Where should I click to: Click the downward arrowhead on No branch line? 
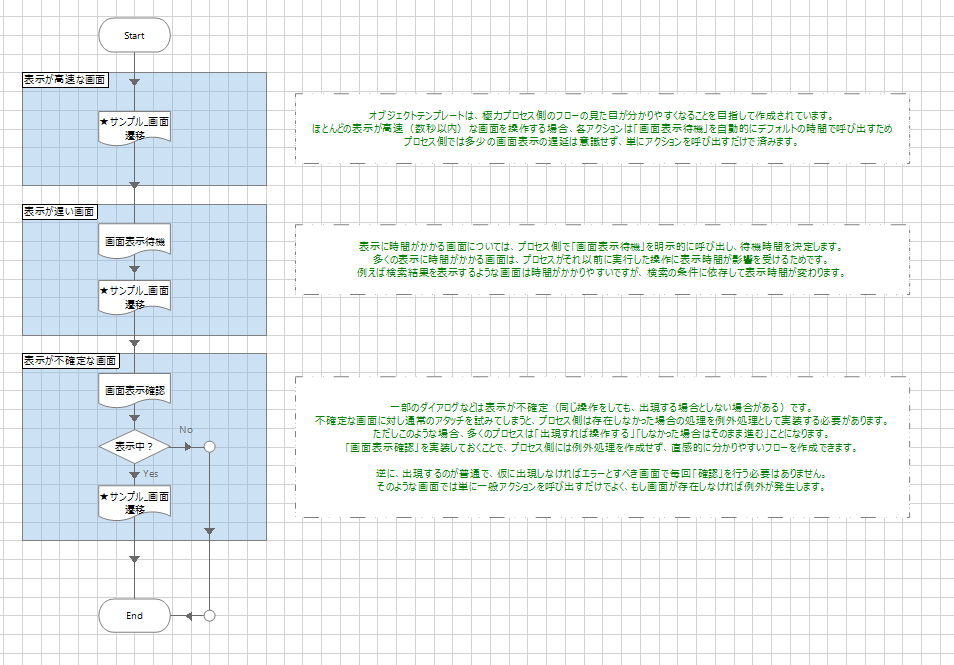[x=209, y=530]
